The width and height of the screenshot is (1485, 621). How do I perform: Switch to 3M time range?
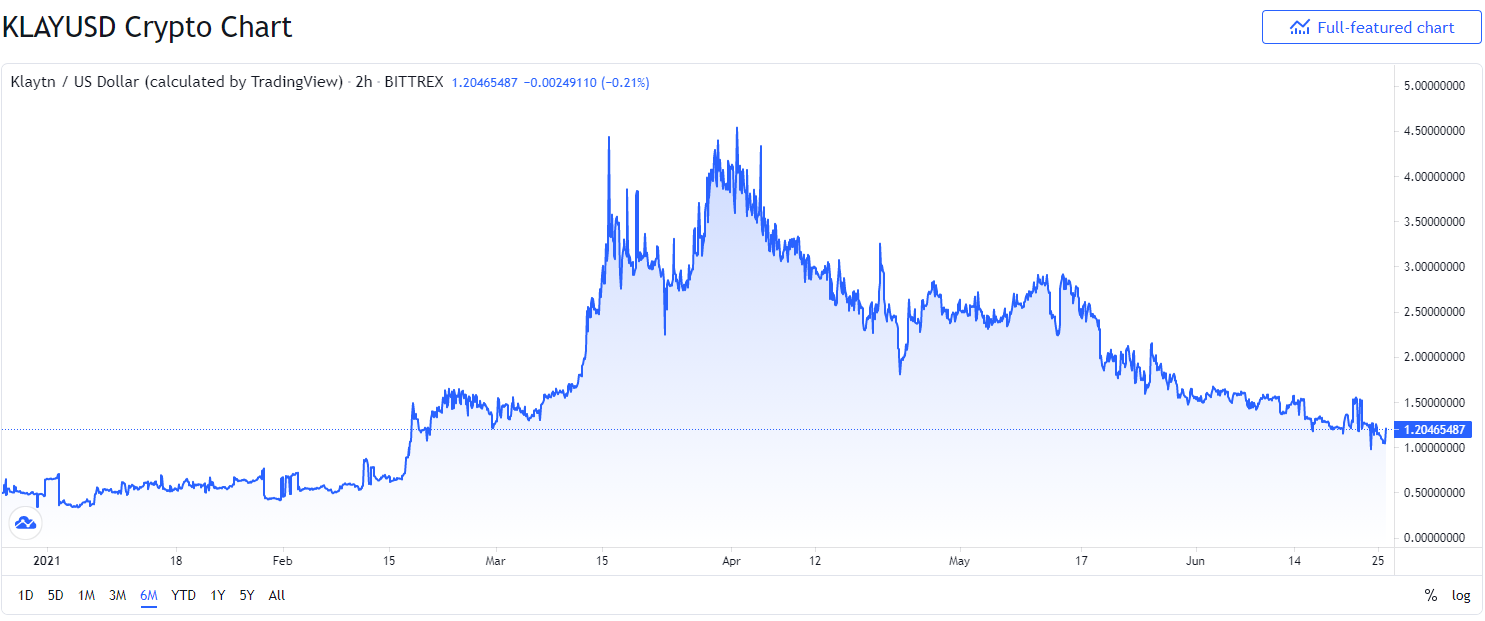point(118,596)
